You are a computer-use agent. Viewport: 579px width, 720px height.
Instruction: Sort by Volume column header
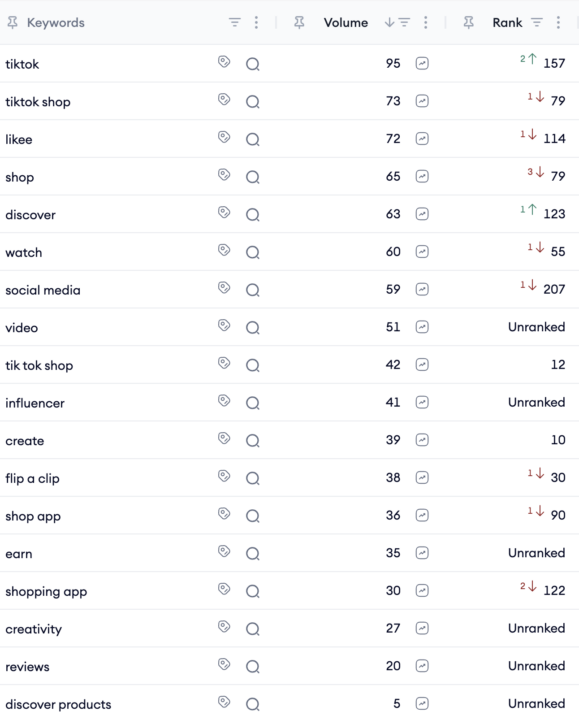[x=346, y=22]
